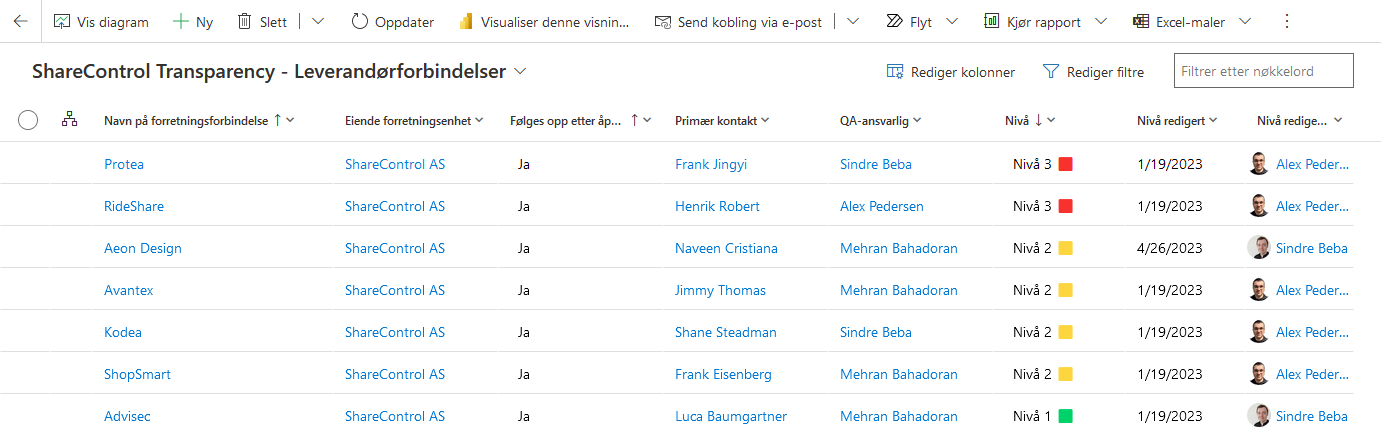Click the red Nivå 3 swatch for Protea

coord(1065,164)
